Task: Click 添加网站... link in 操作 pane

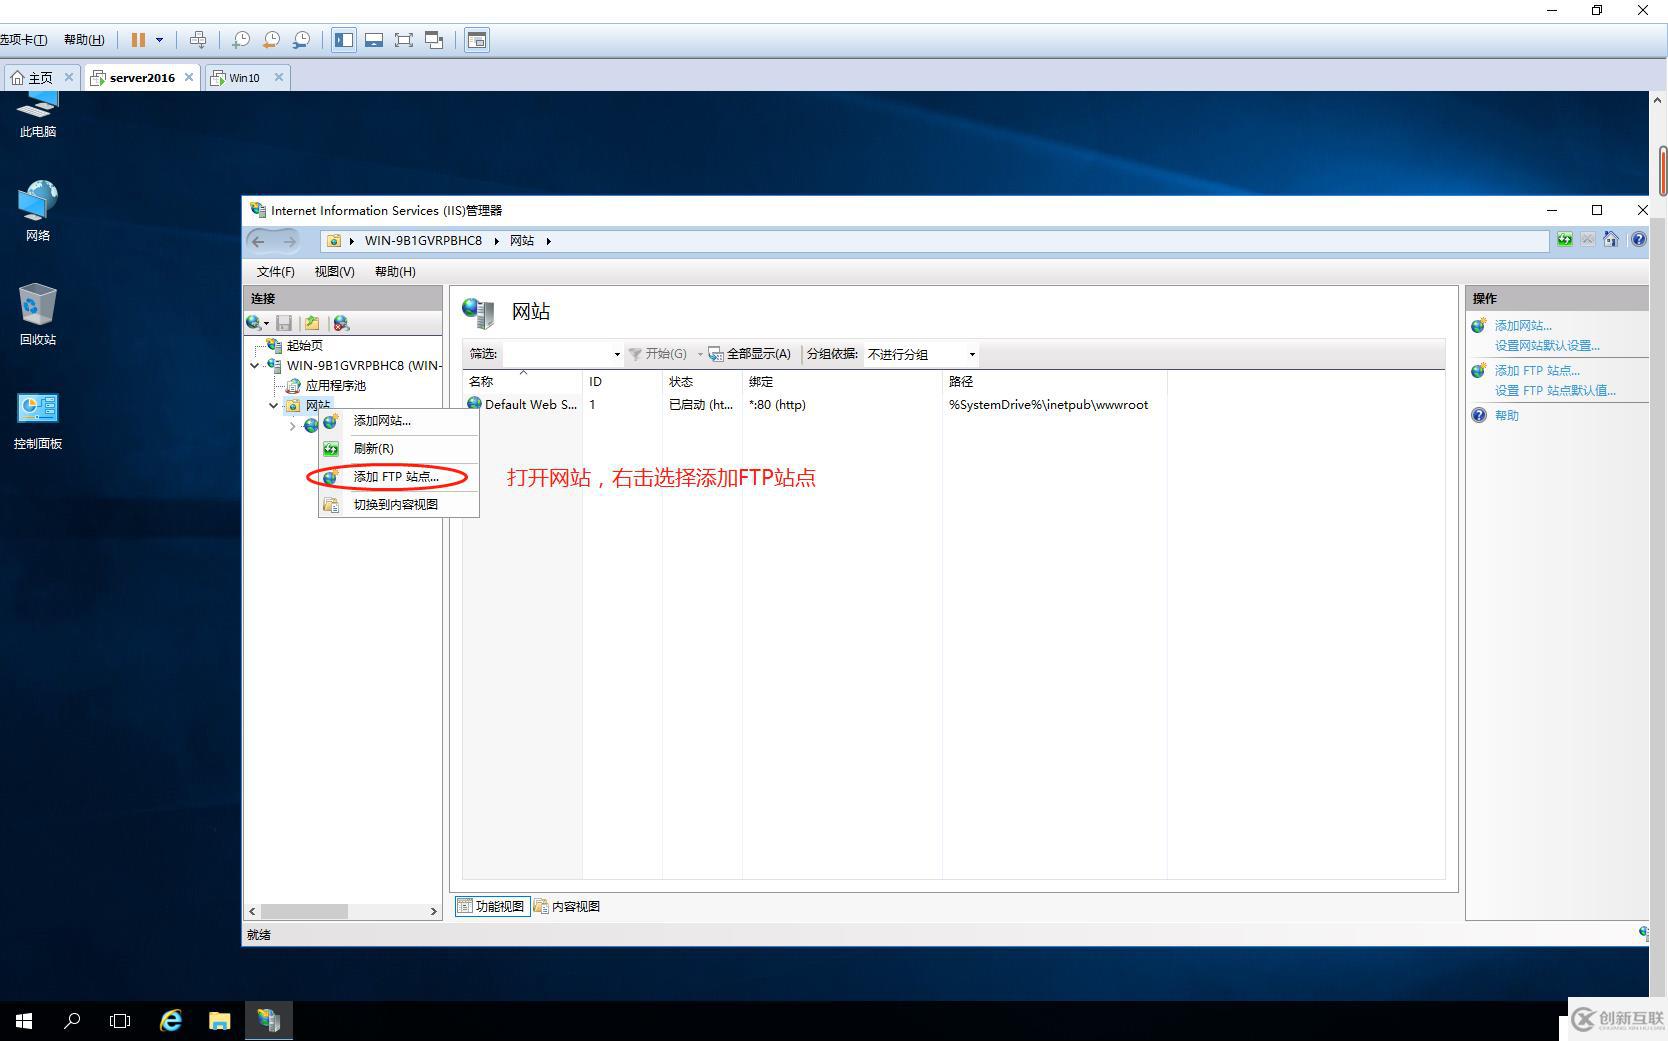Action: tap(1523, 326)
